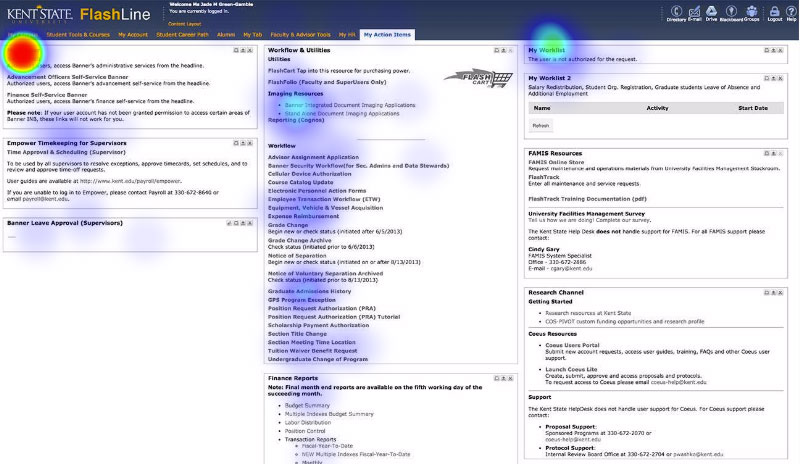Open FlashTrack Training Documentation (pdf) link
Image resolution: width=800 pixels, height=464 pixels.
(x=587, y=199)
